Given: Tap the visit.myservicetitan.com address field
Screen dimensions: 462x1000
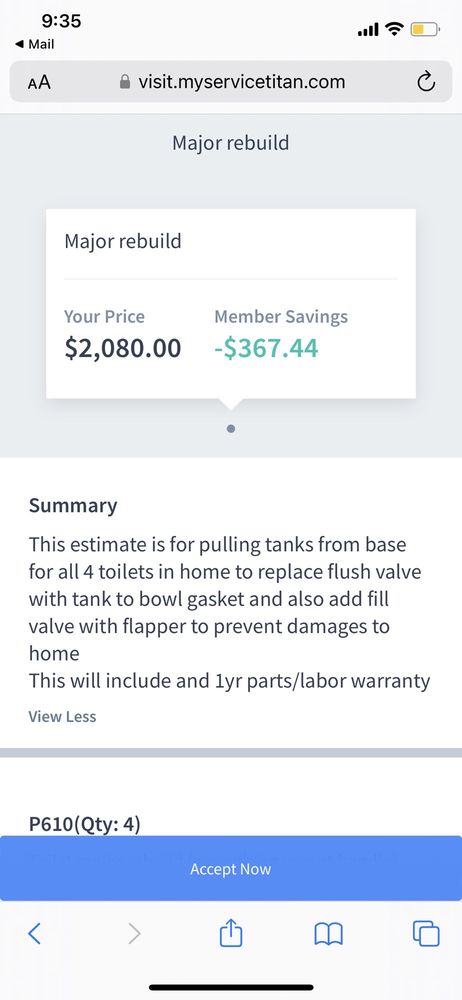Looking at the screenshot, I should click(231, 82).
